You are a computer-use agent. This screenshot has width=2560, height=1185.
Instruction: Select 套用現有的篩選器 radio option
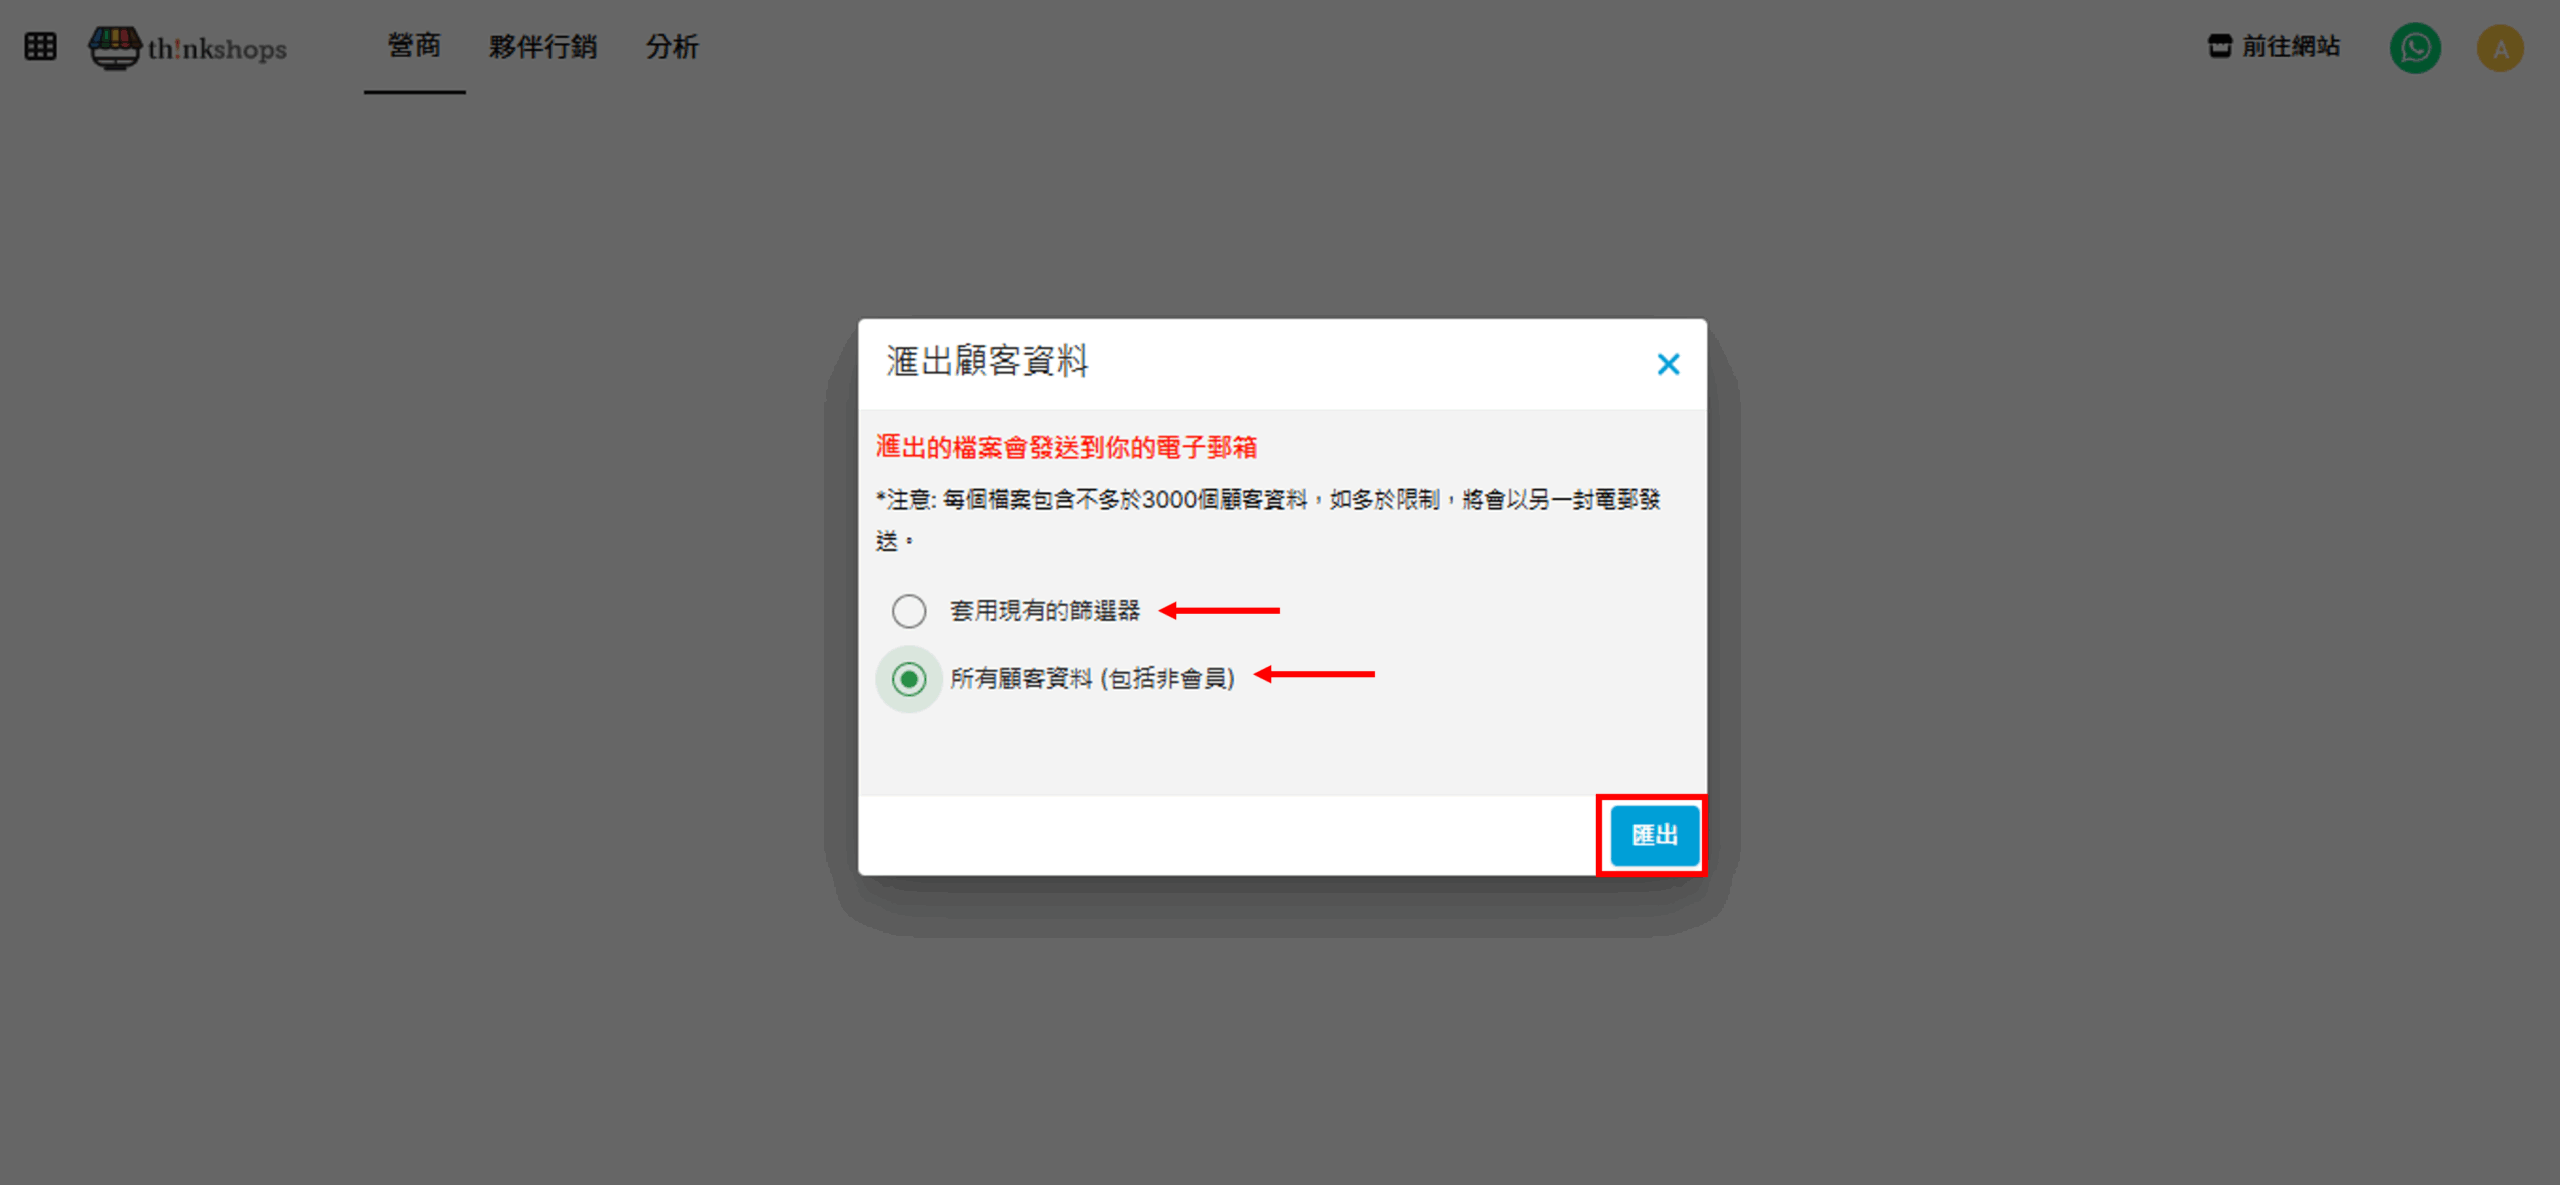pos(909,610)
